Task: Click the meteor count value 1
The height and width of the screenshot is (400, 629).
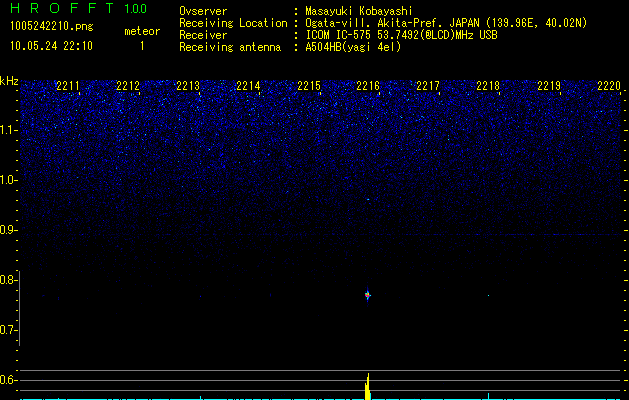Action: point(141,46)
